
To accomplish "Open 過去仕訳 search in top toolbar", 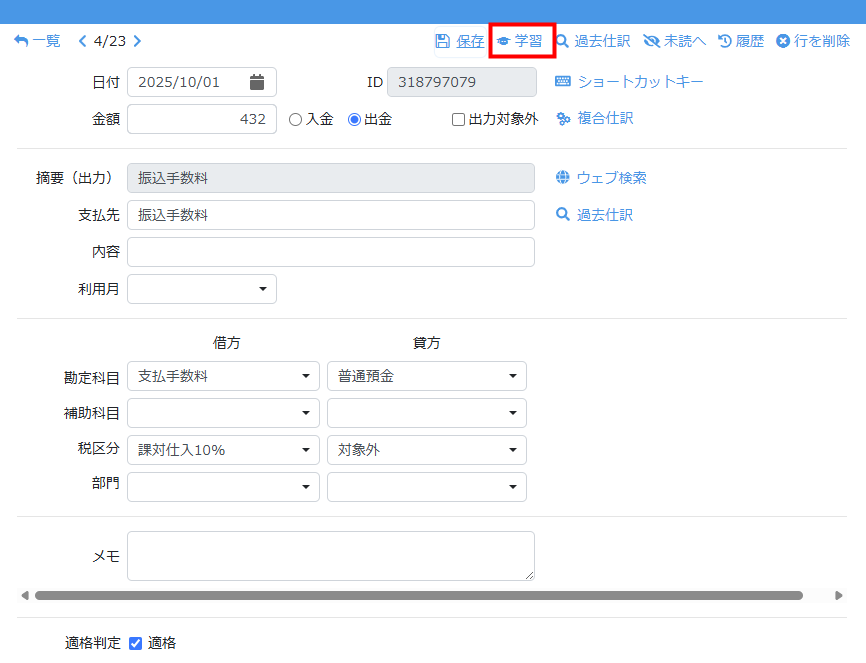I will pos(563,41).
